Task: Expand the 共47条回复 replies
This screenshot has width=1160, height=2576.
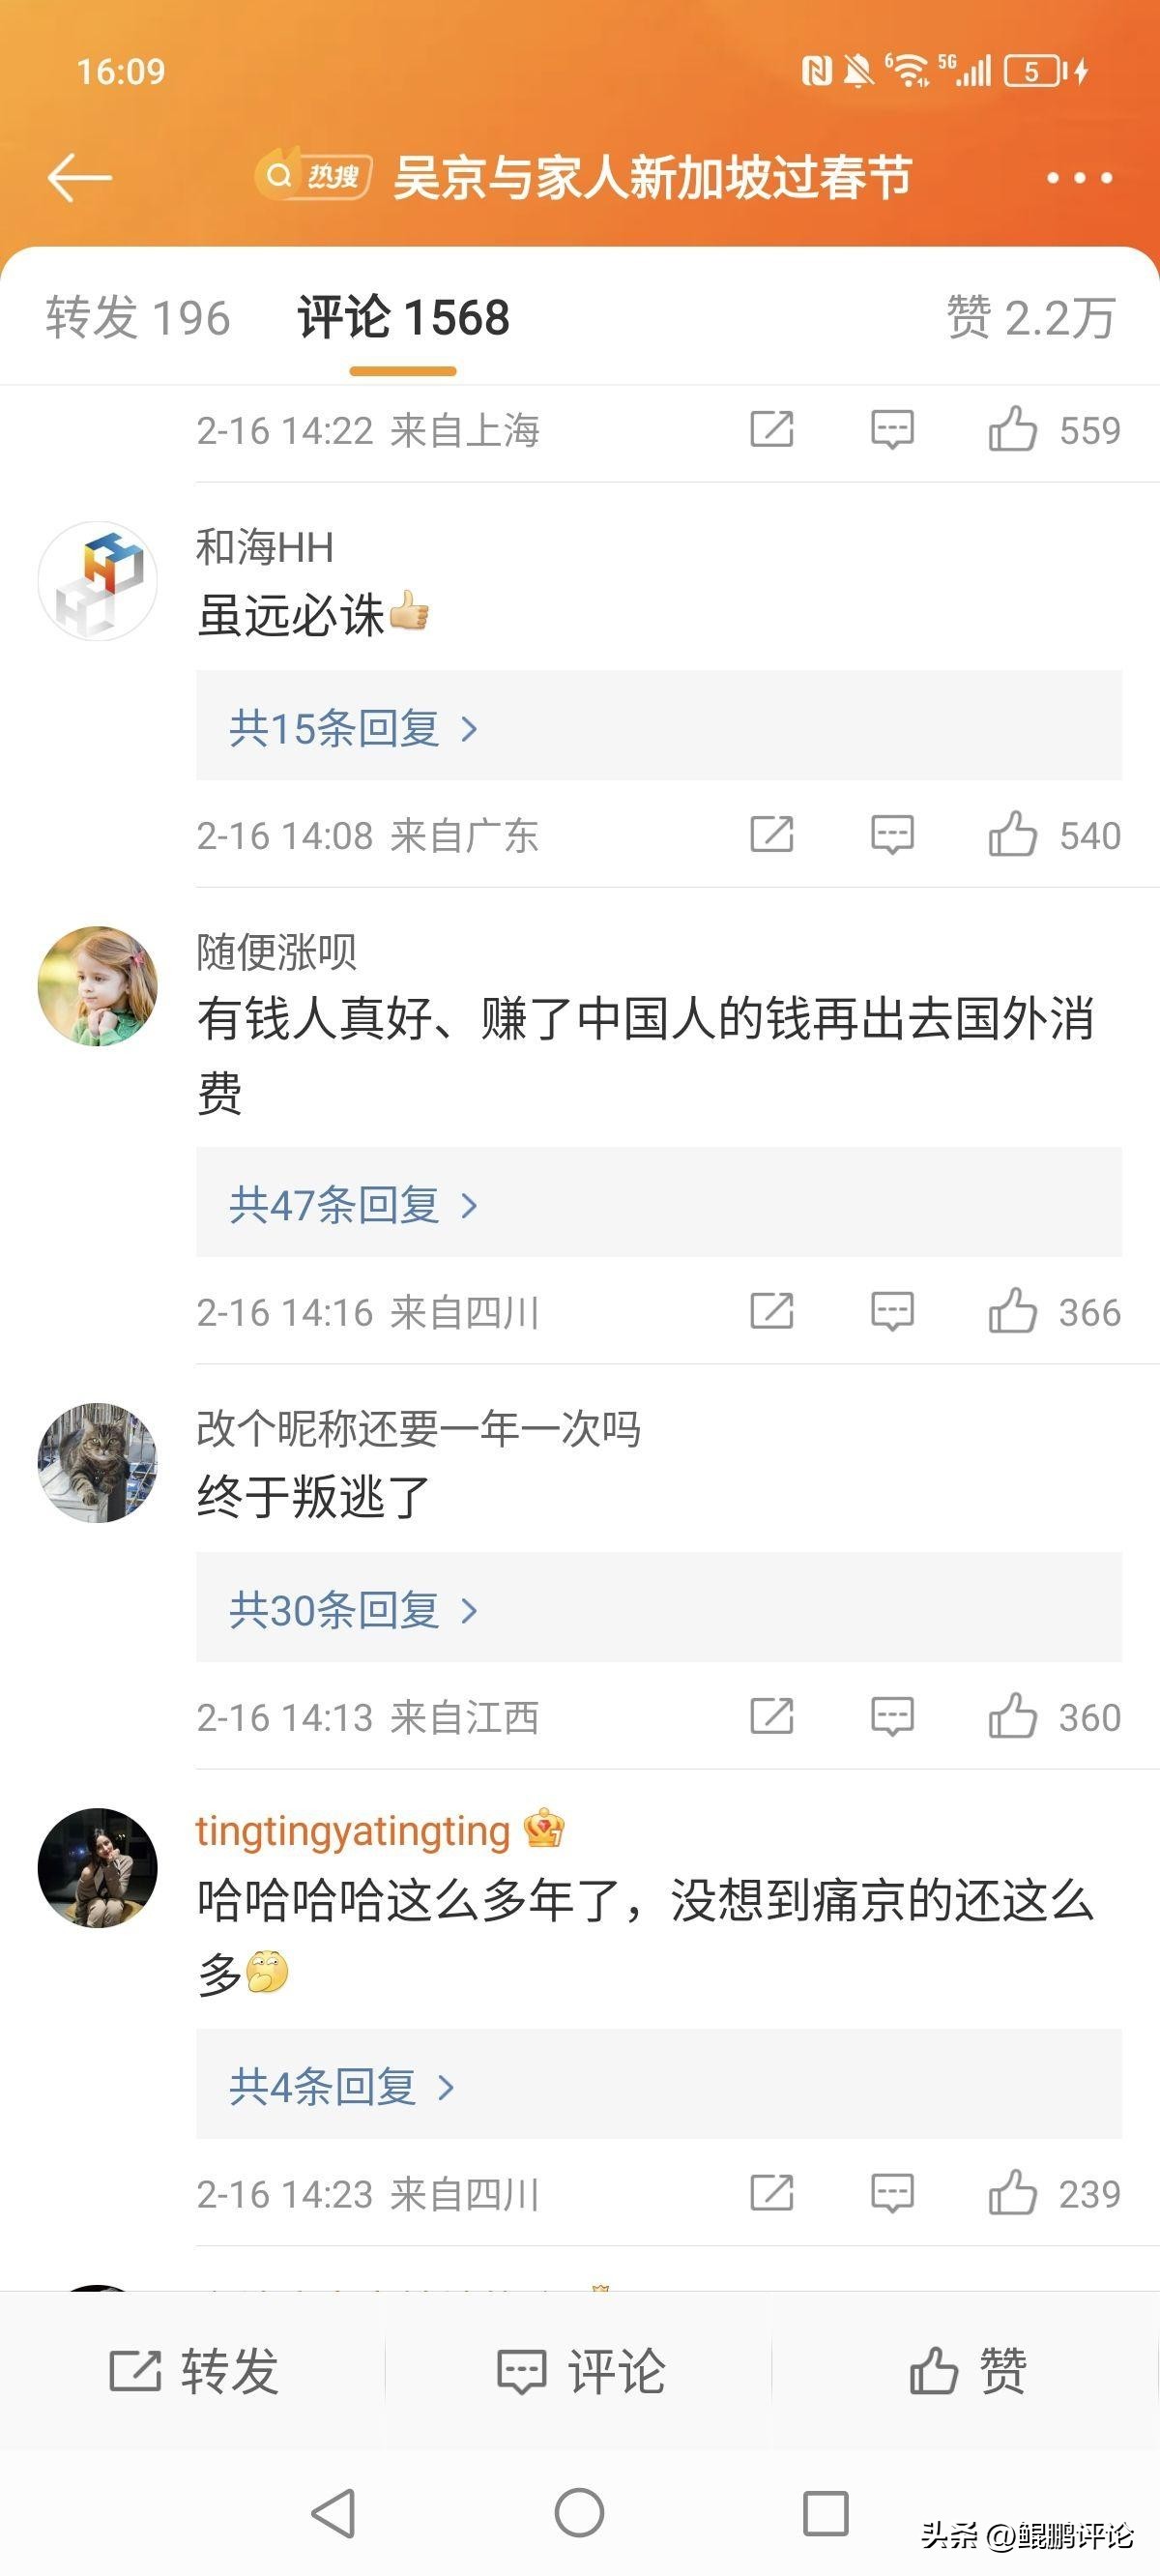Action: click(353, 1205)
